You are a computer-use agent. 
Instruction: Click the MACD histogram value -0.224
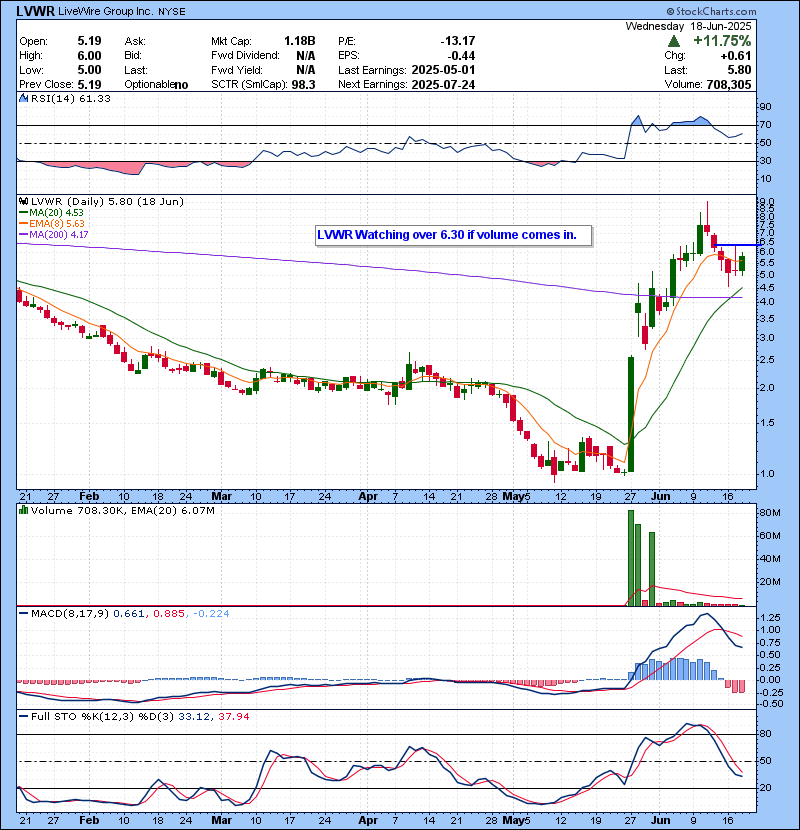[211, 614]
